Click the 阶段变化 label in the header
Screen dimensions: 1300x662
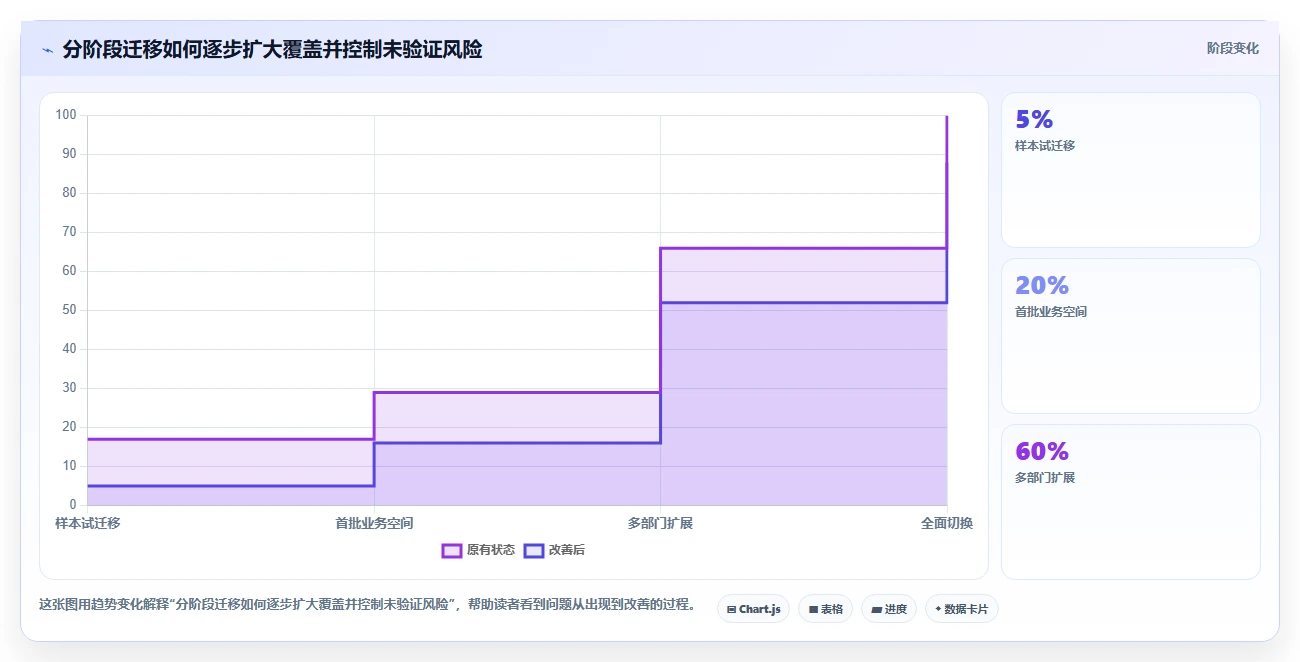point(1232,48)
